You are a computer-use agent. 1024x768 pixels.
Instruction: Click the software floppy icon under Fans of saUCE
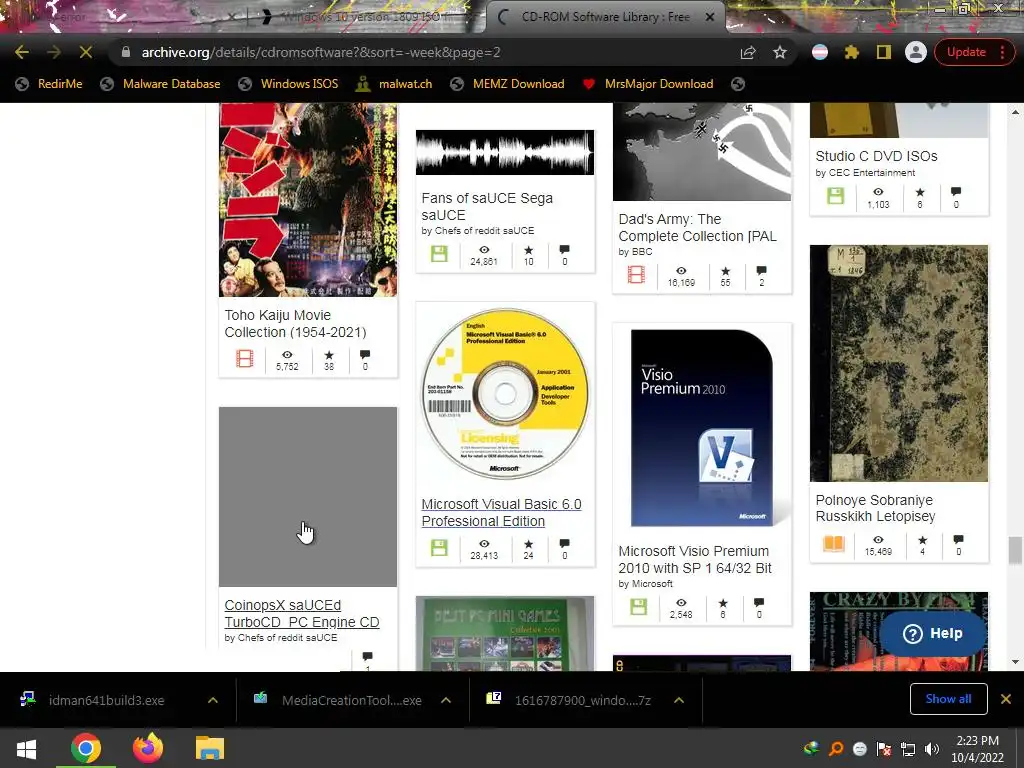click(440, 253)
